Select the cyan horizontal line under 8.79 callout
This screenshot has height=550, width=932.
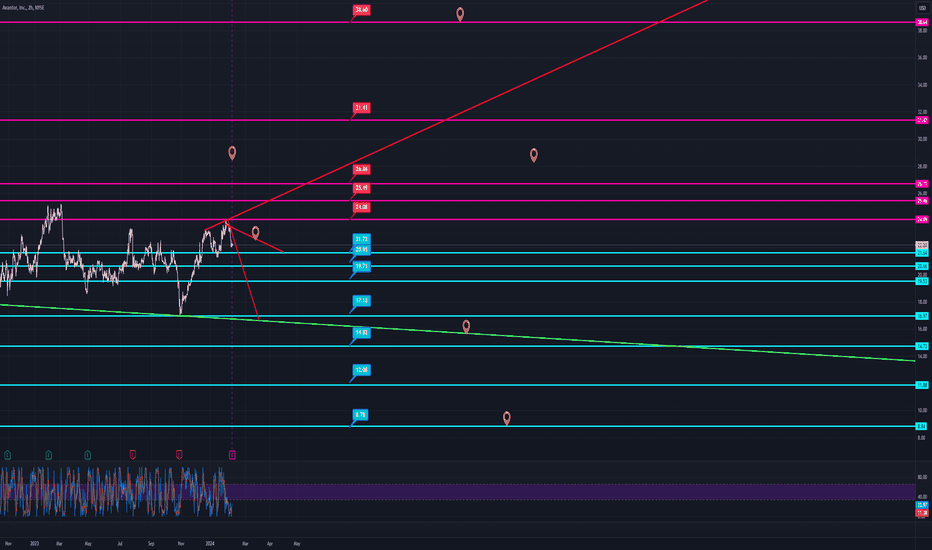458,426
